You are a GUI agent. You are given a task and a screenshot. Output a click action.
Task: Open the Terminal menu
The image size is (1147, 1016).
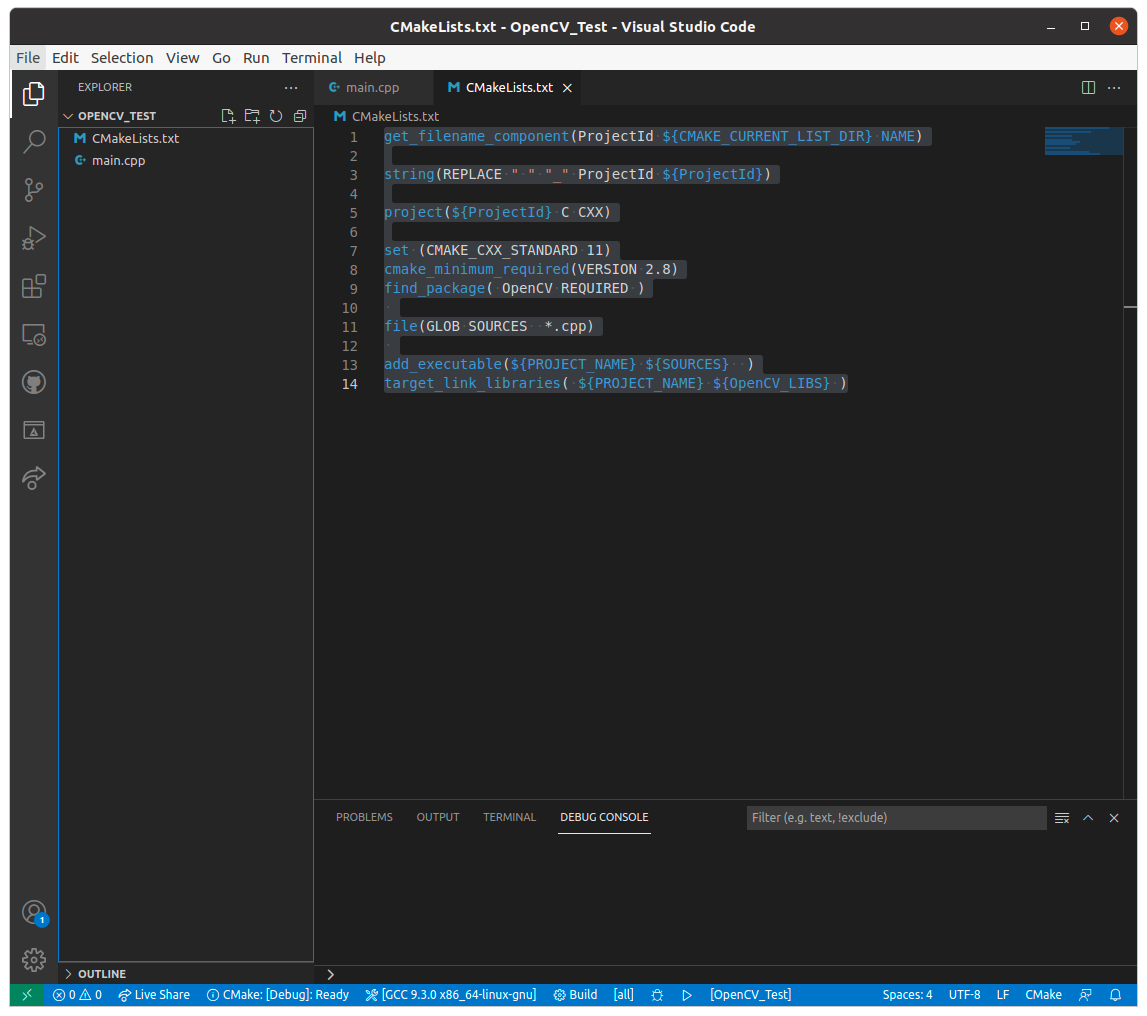[x=312, y=58]
